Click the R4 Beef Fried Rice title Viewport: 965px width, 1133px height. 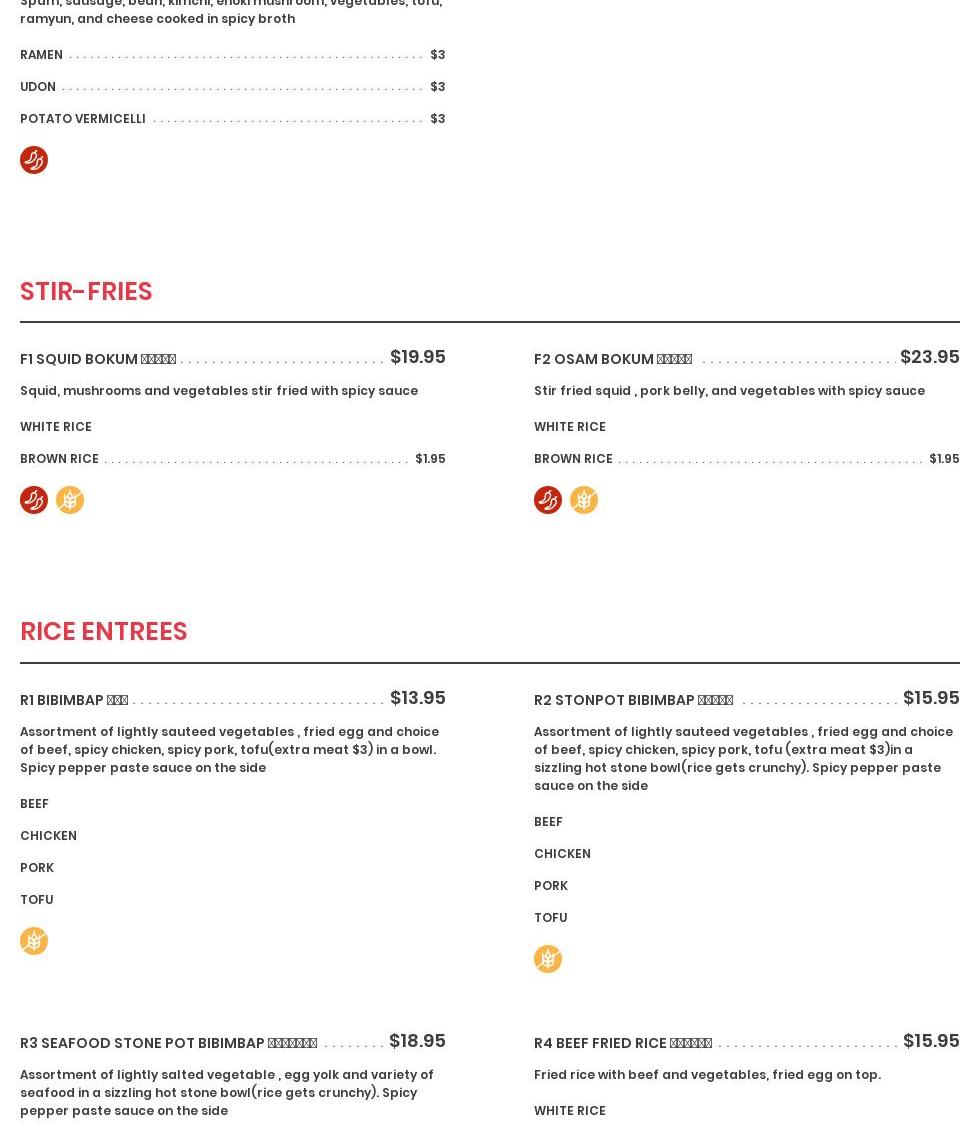pyautogui.click(x=622, y=1043)
